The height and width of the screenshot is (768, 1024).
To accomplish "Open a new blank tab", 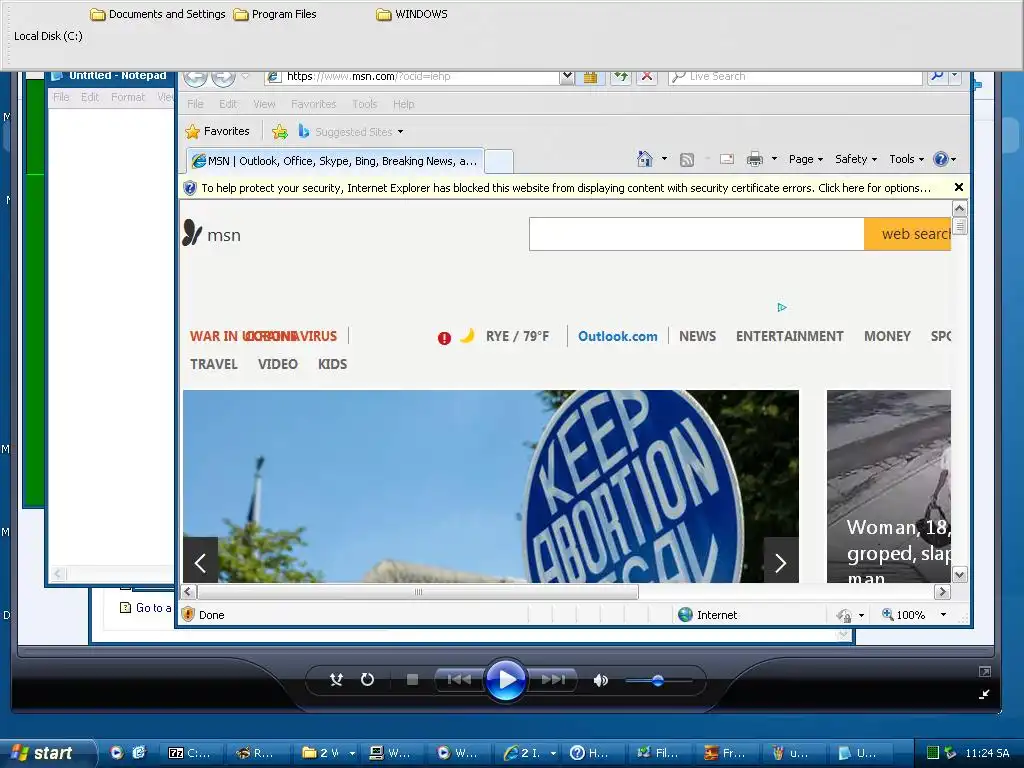I will (499, 161).
